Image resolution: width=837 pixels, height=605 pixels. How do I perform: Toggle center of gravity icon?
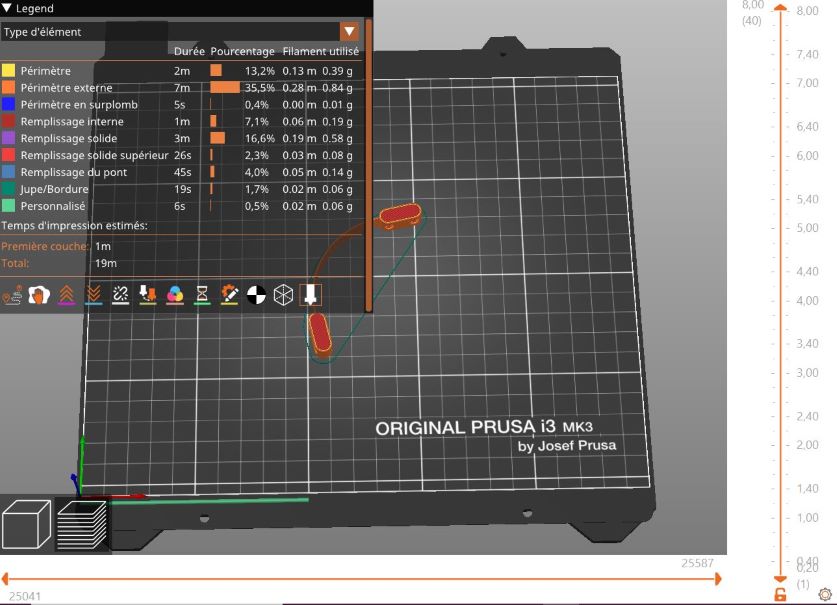256,295
